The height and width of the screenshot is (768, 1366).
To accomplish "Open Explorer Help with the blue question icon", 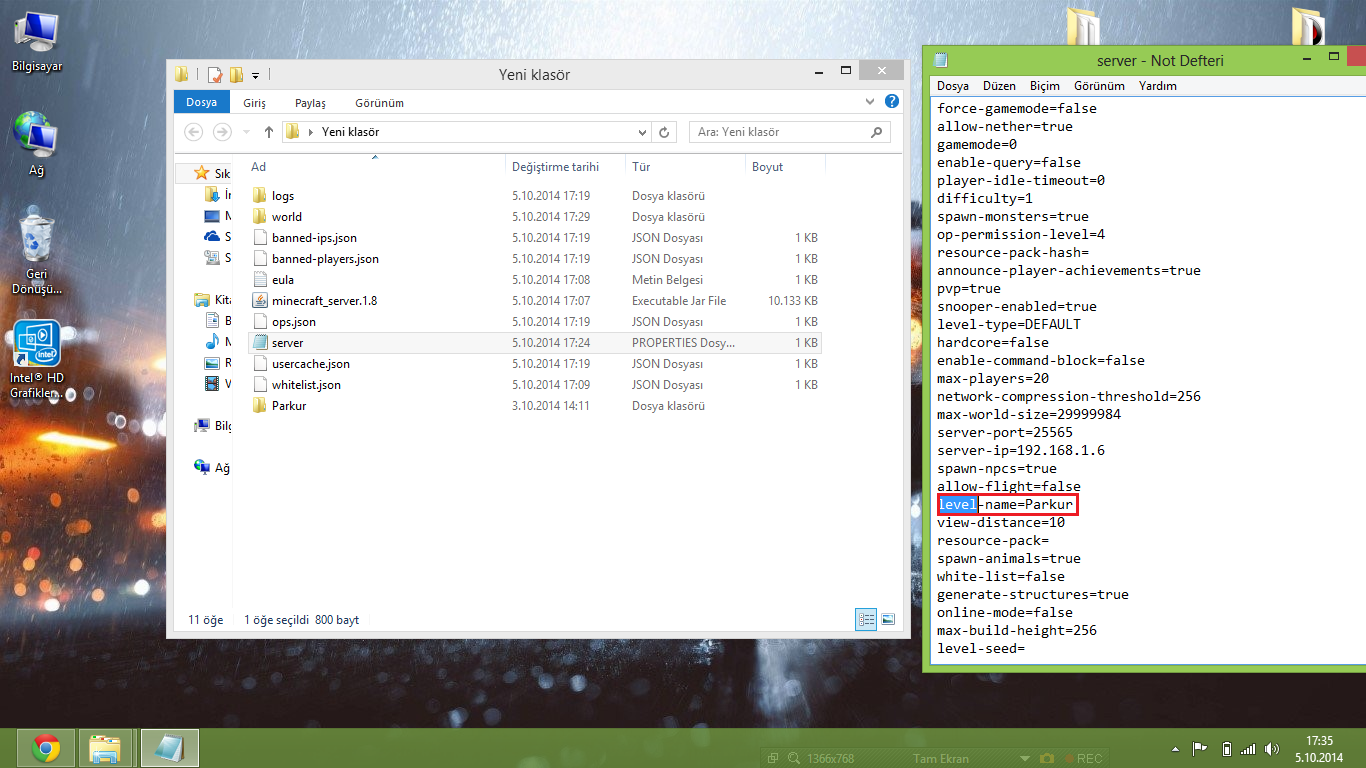I will 892,102.
